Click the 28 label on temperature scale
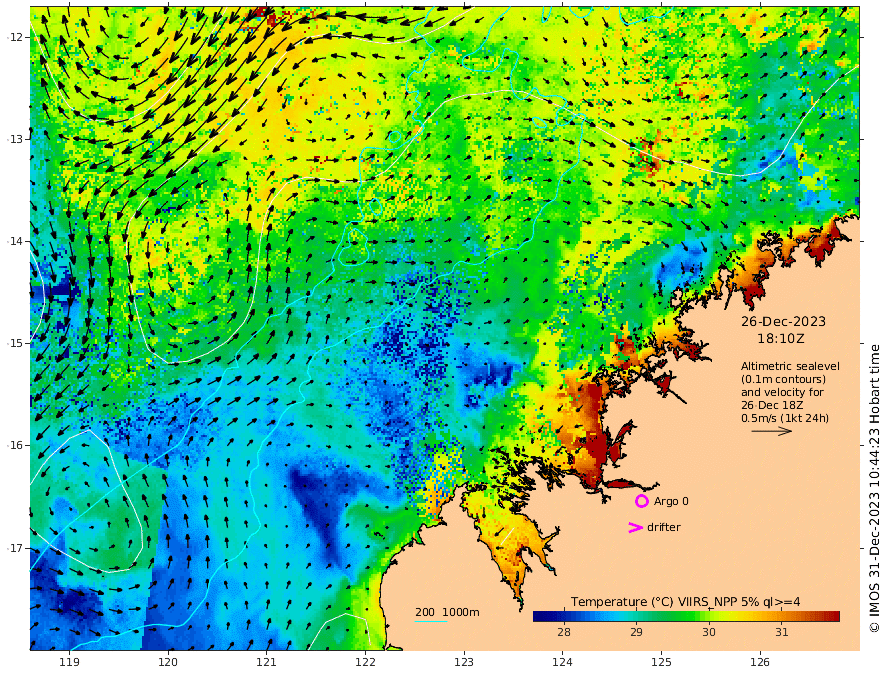The image size is (880, 680). coord(563,632)
